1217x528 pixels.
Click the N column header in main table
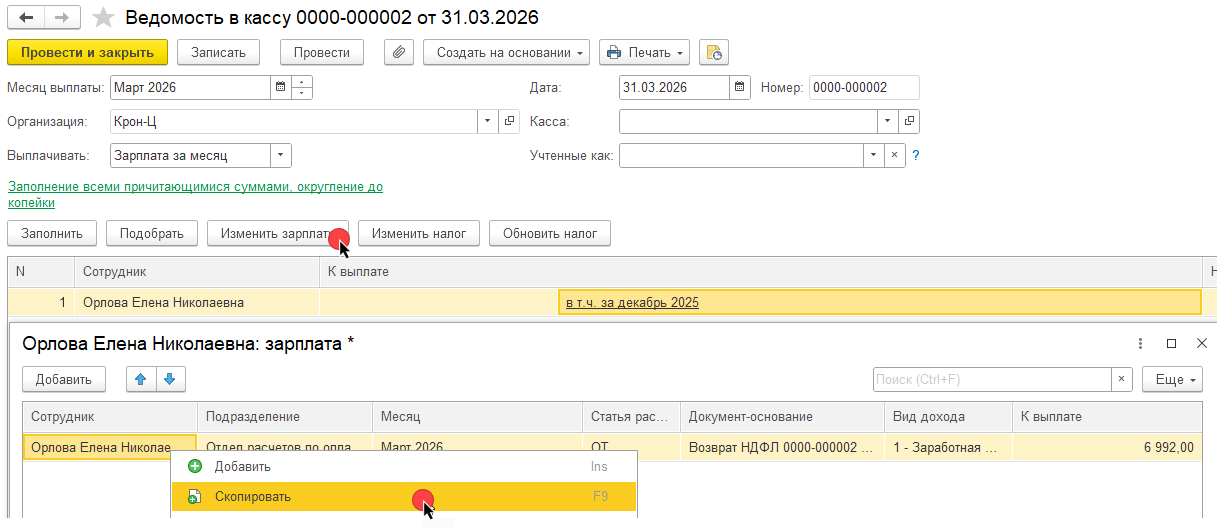40,272
